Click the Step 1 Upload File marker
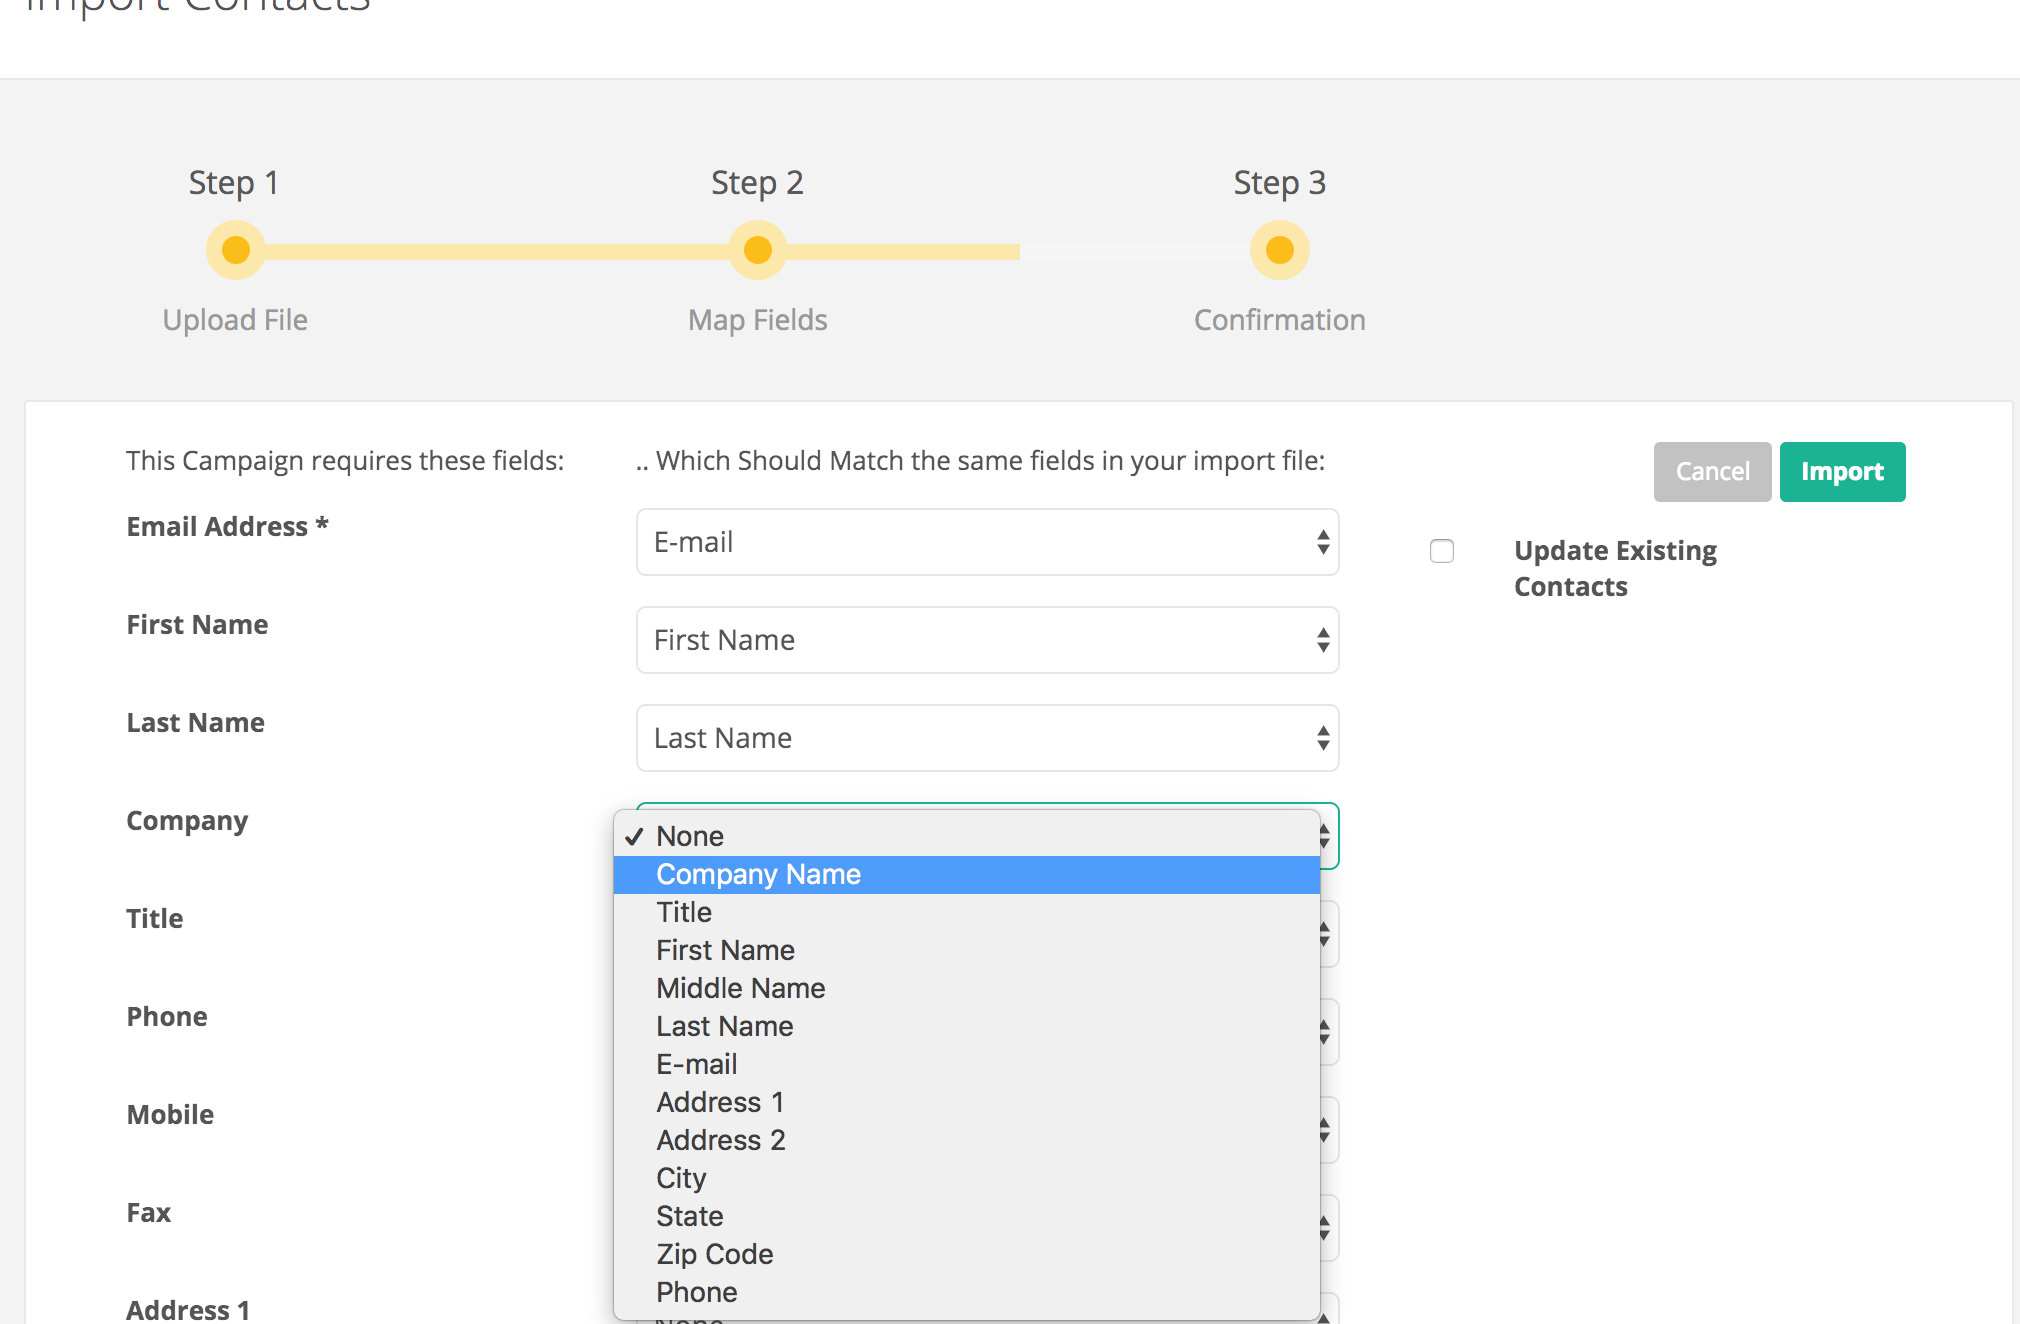The height and width of the screenshot is (1324, 2020). coord(236,250)
